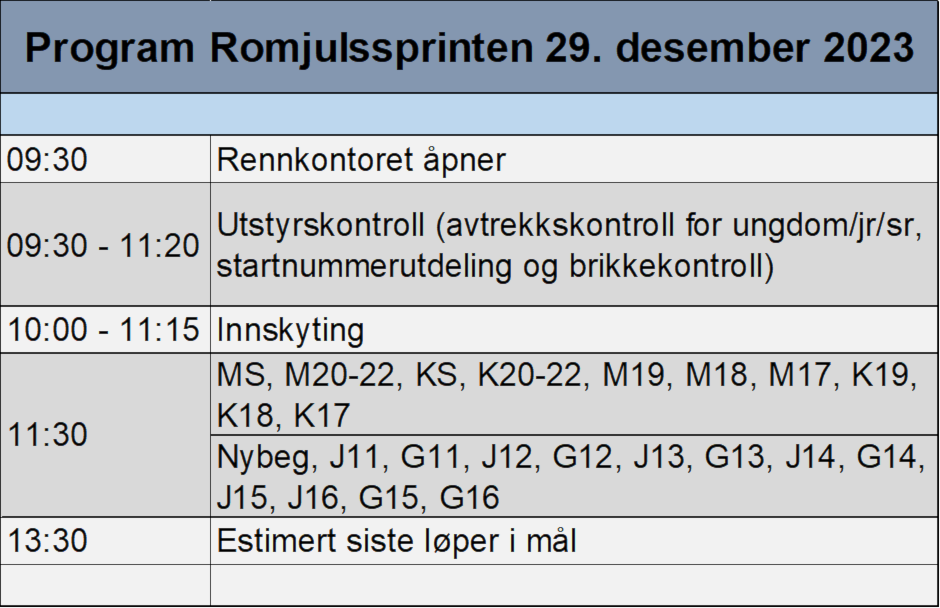Select the 09:30 time cell beside Rennkontoret åpner
Image resolution: width=940 pixels, height=608 pixels.
105,160
